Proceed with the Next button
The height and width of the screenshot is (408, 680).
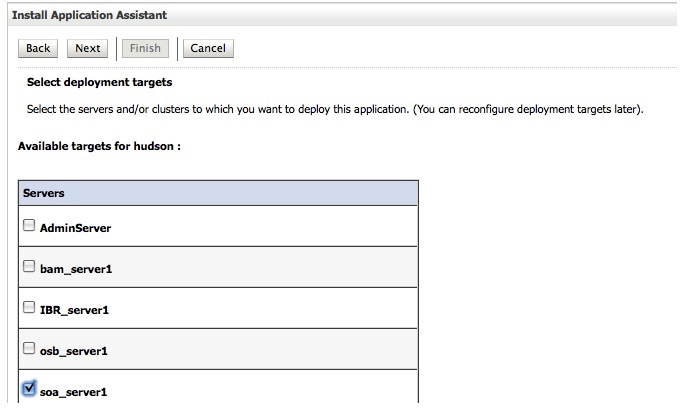coord(88,48)
